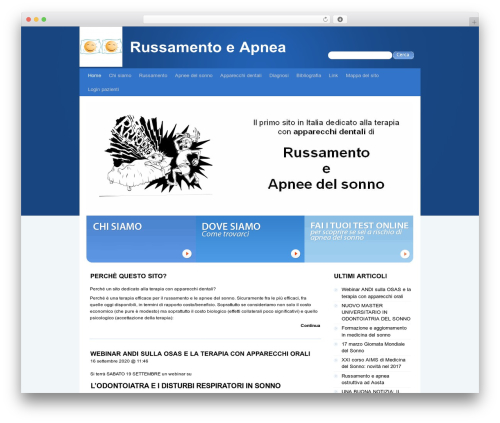Image resolution: width=500 pixels, height=423 pixels.
Task: Click the yellow minimize window button
Action: pos(36,19)
